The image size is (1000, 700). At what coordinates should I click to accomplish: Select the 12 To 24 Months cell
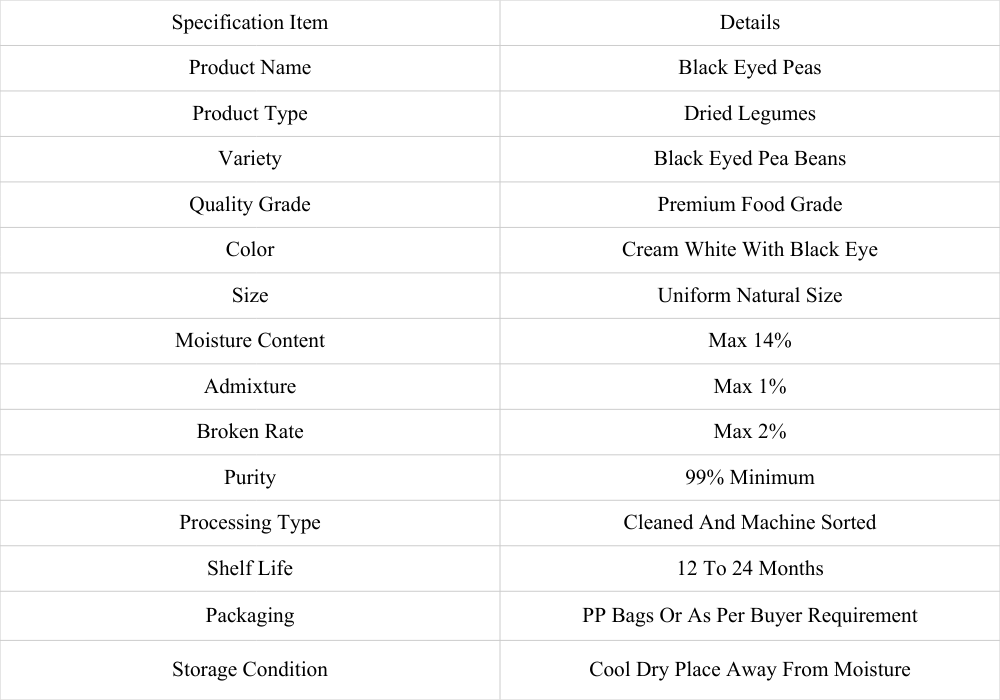[749, 569]
